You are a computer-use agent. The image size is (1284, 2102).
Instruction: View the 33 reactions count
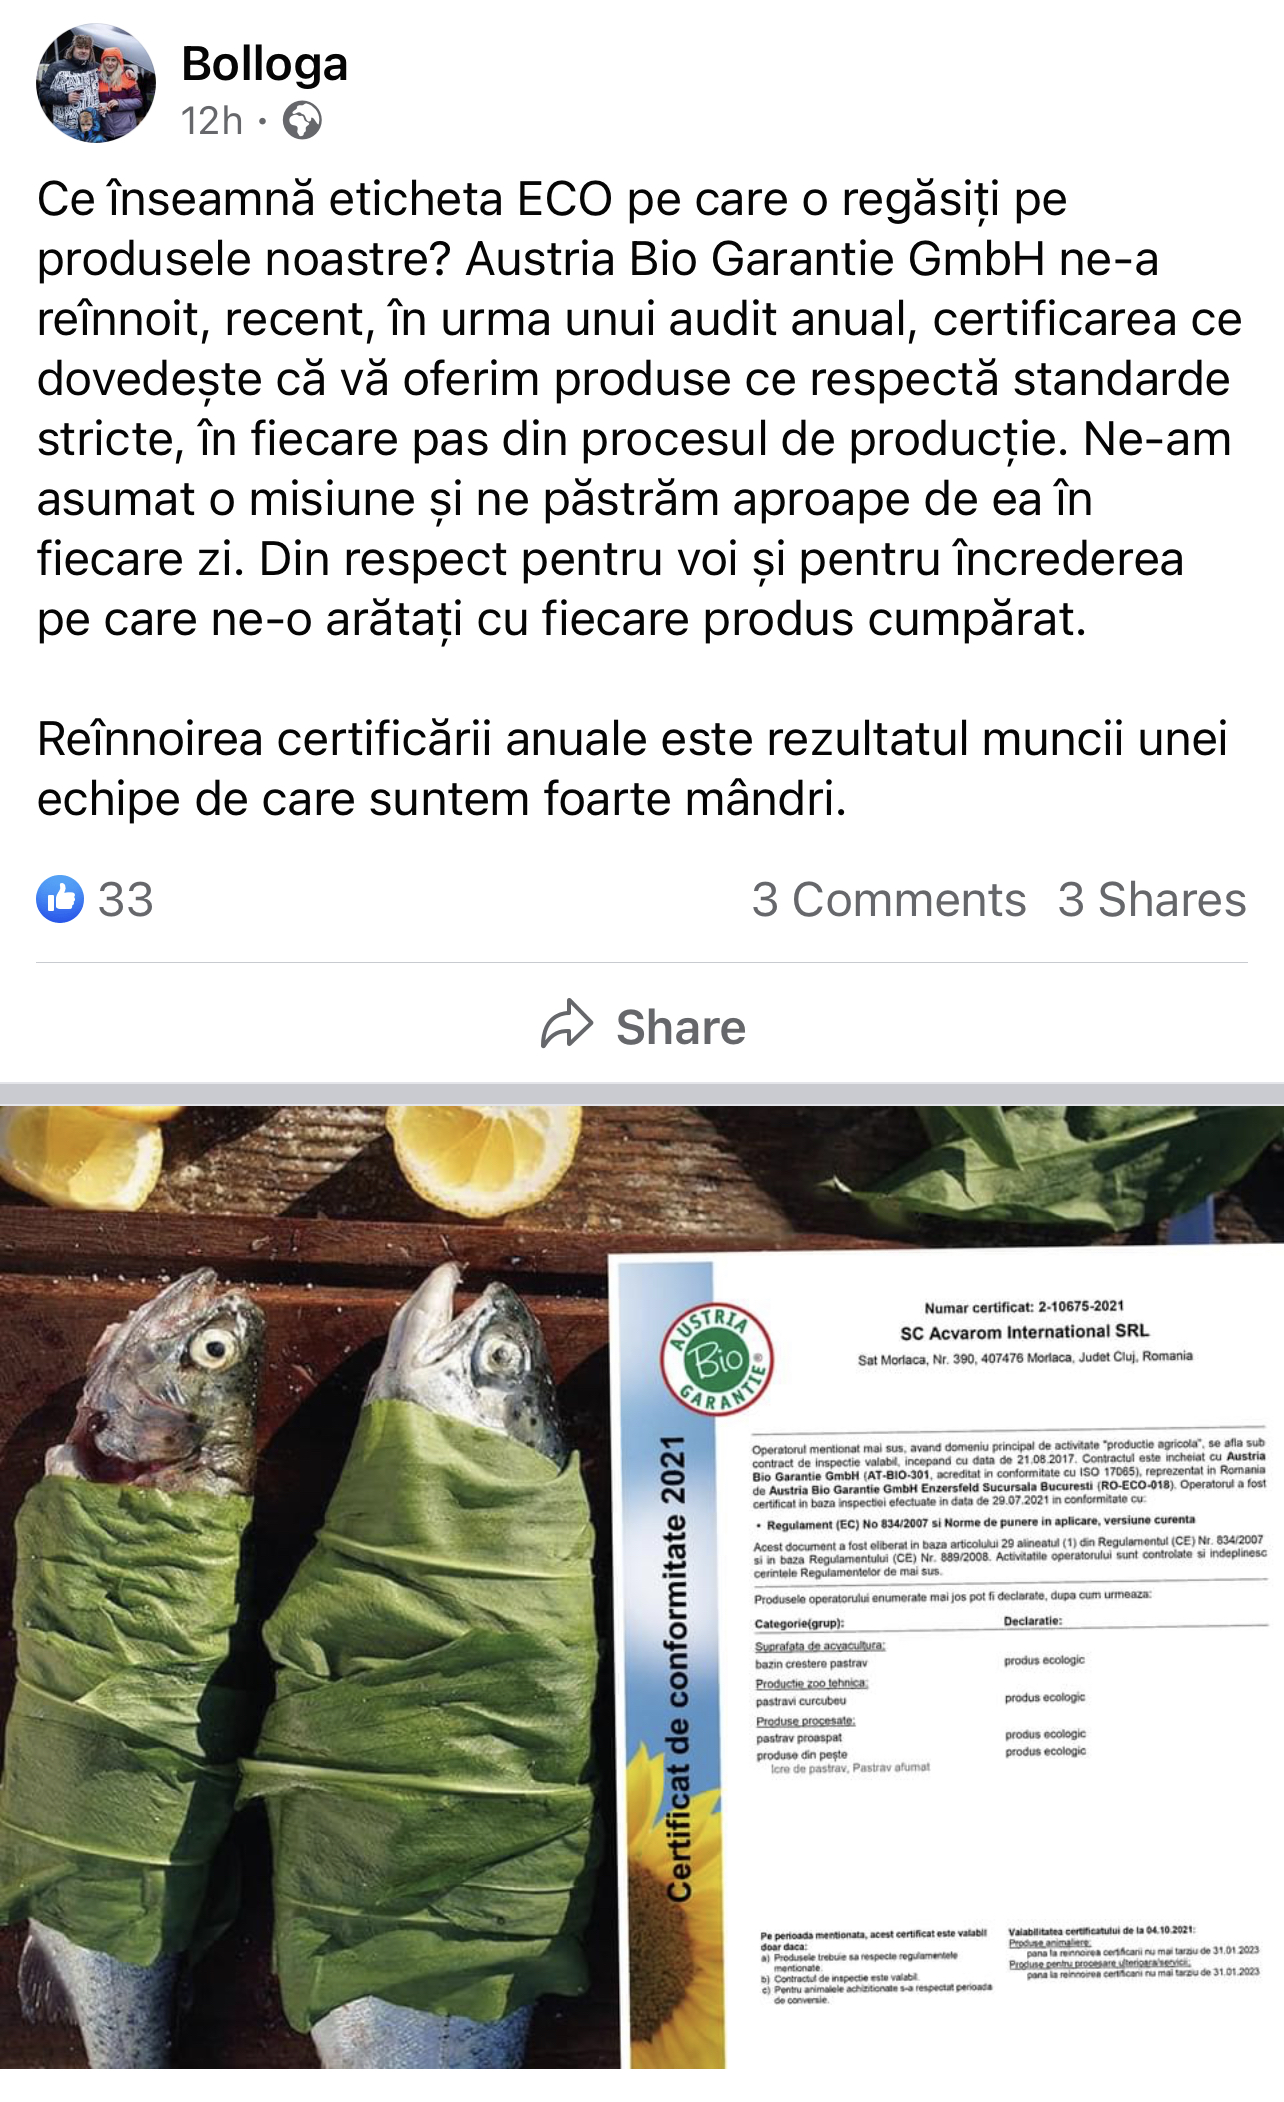tap(125, 899)
